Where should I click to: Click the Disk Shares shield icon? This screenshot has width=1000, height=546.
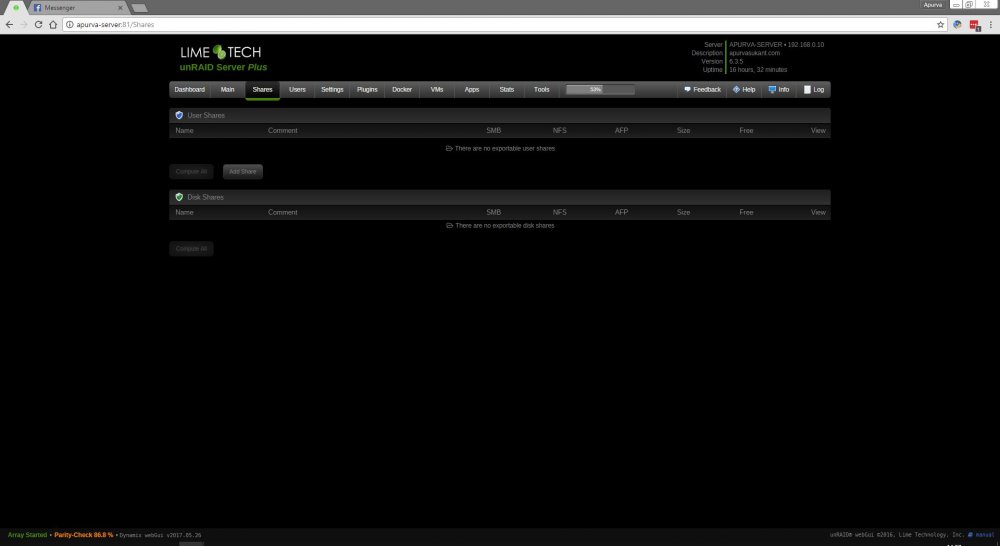179,197
